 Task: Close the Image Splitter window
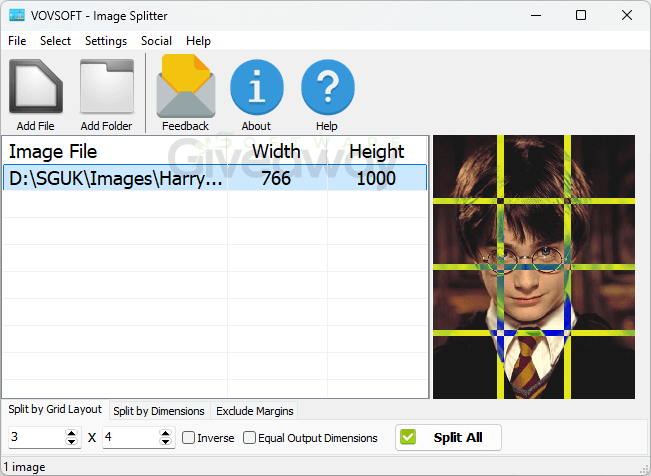[x=627, y=15]
